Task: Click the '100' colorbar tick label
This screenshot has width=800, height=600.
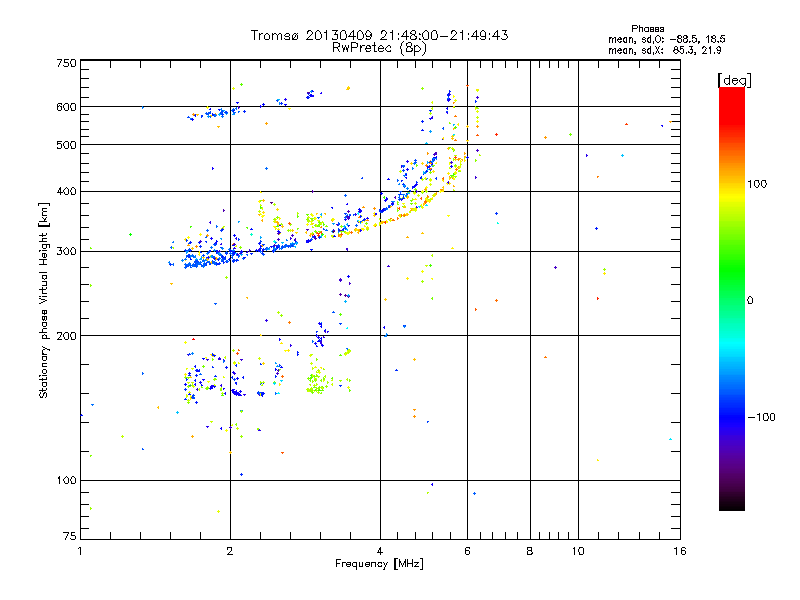Action: coord(757,184)
